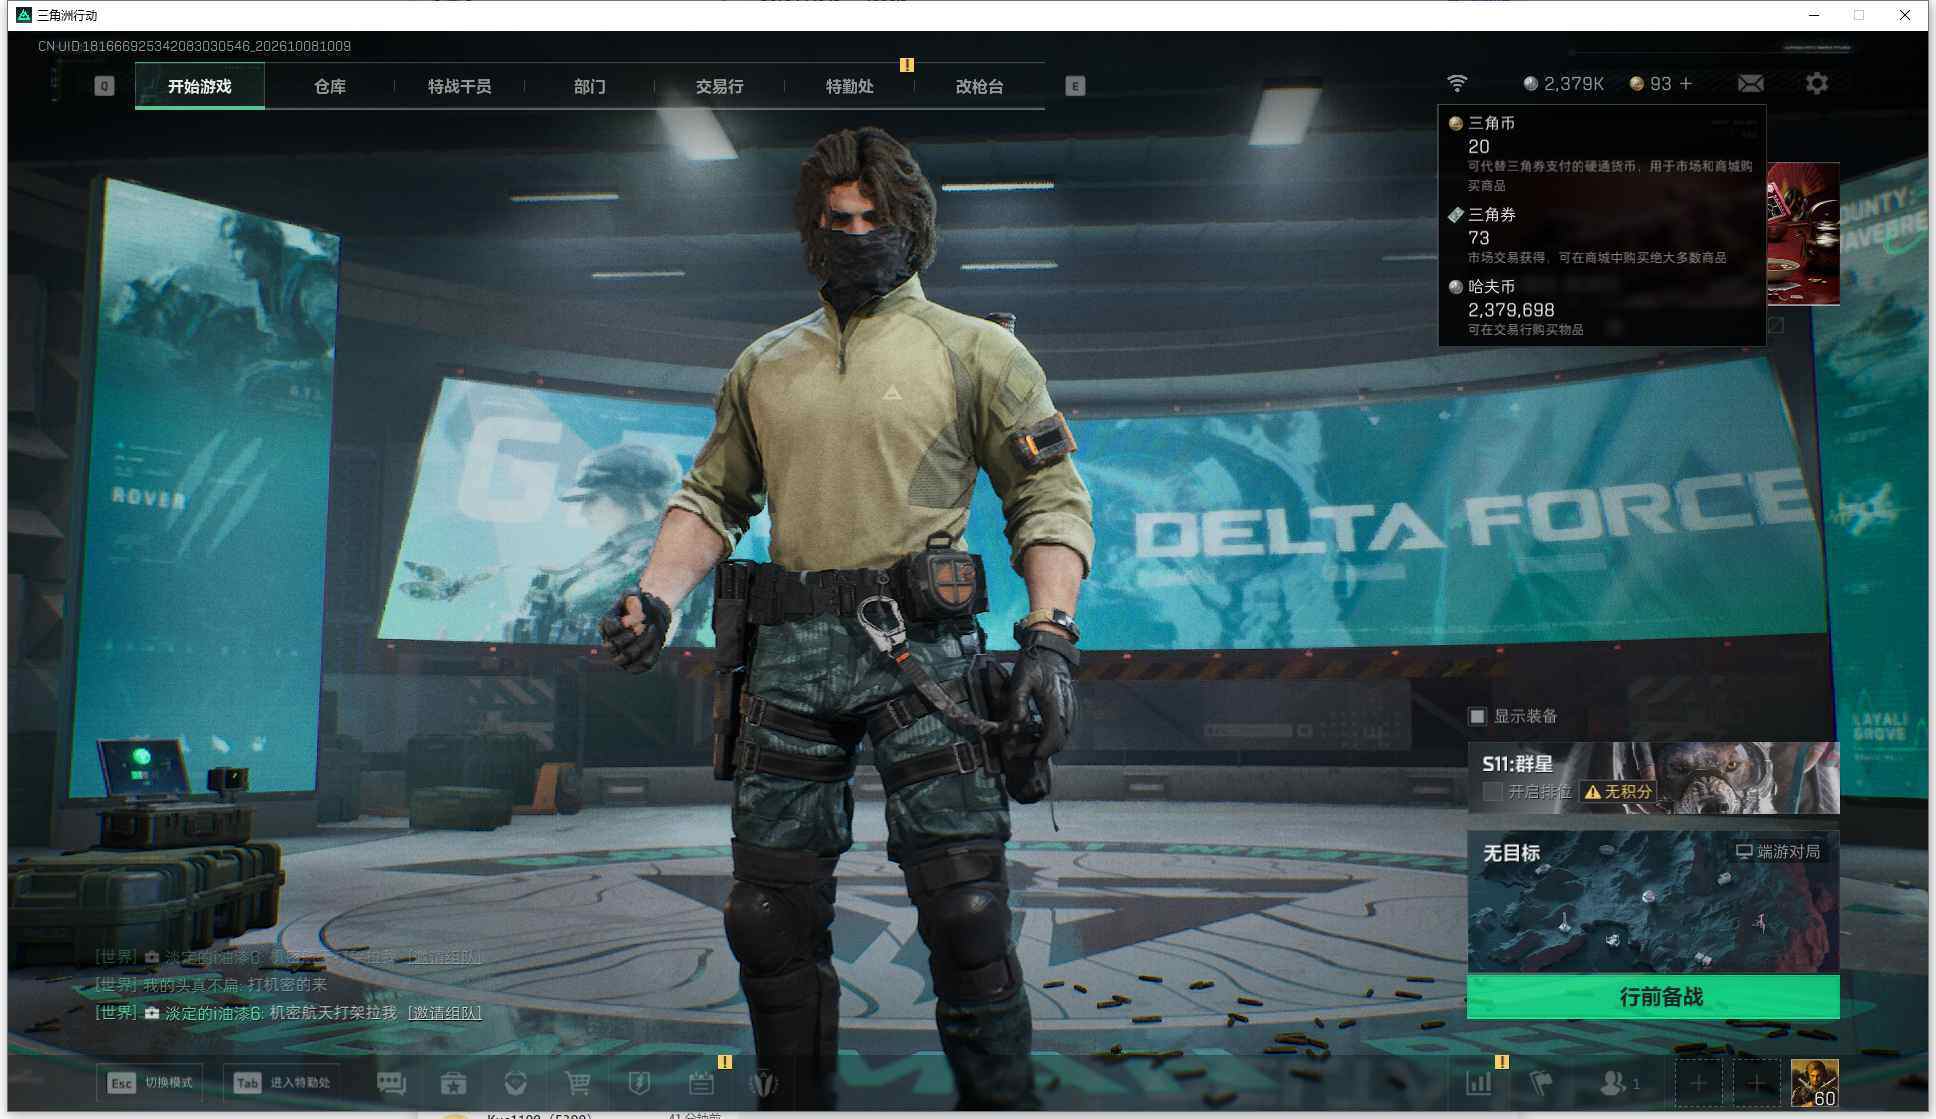Click the empty invite slot beside the friends count

(1699, 1083)
